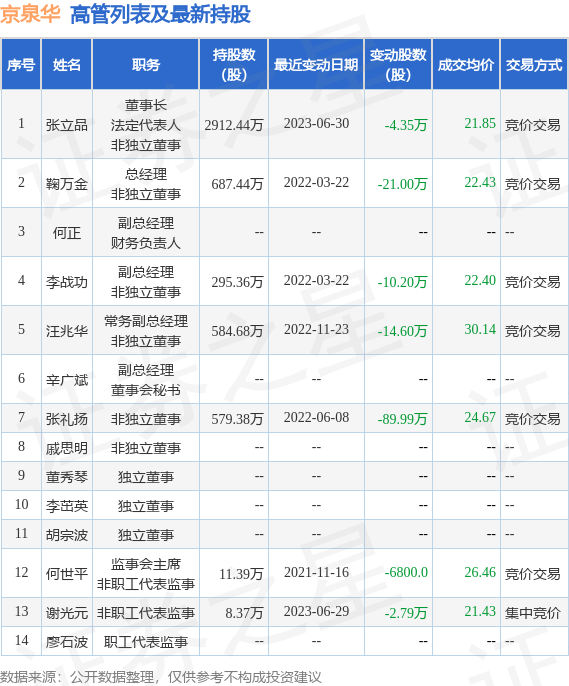The image size is (569, 686).
Task: Click the name 廖石波
Action: pos(66,642)
